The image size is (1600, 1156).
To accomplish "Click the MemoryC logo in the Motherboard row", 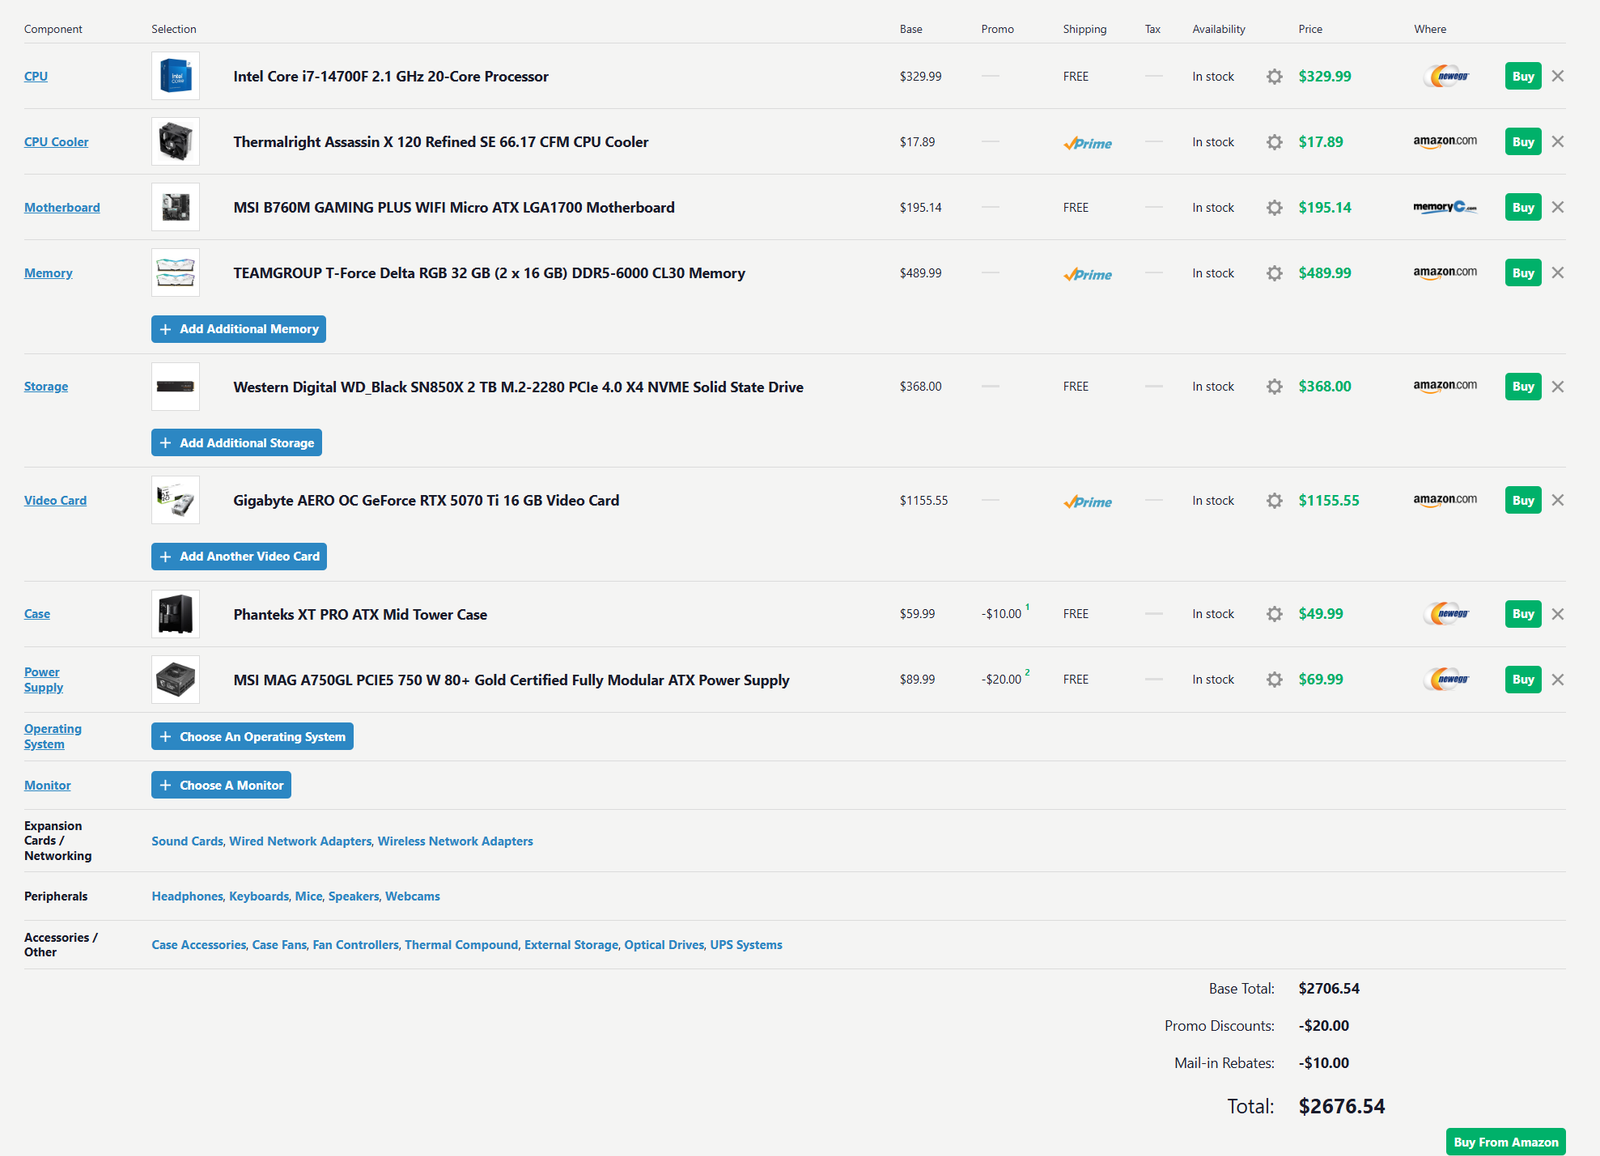I will [1445, 207].
